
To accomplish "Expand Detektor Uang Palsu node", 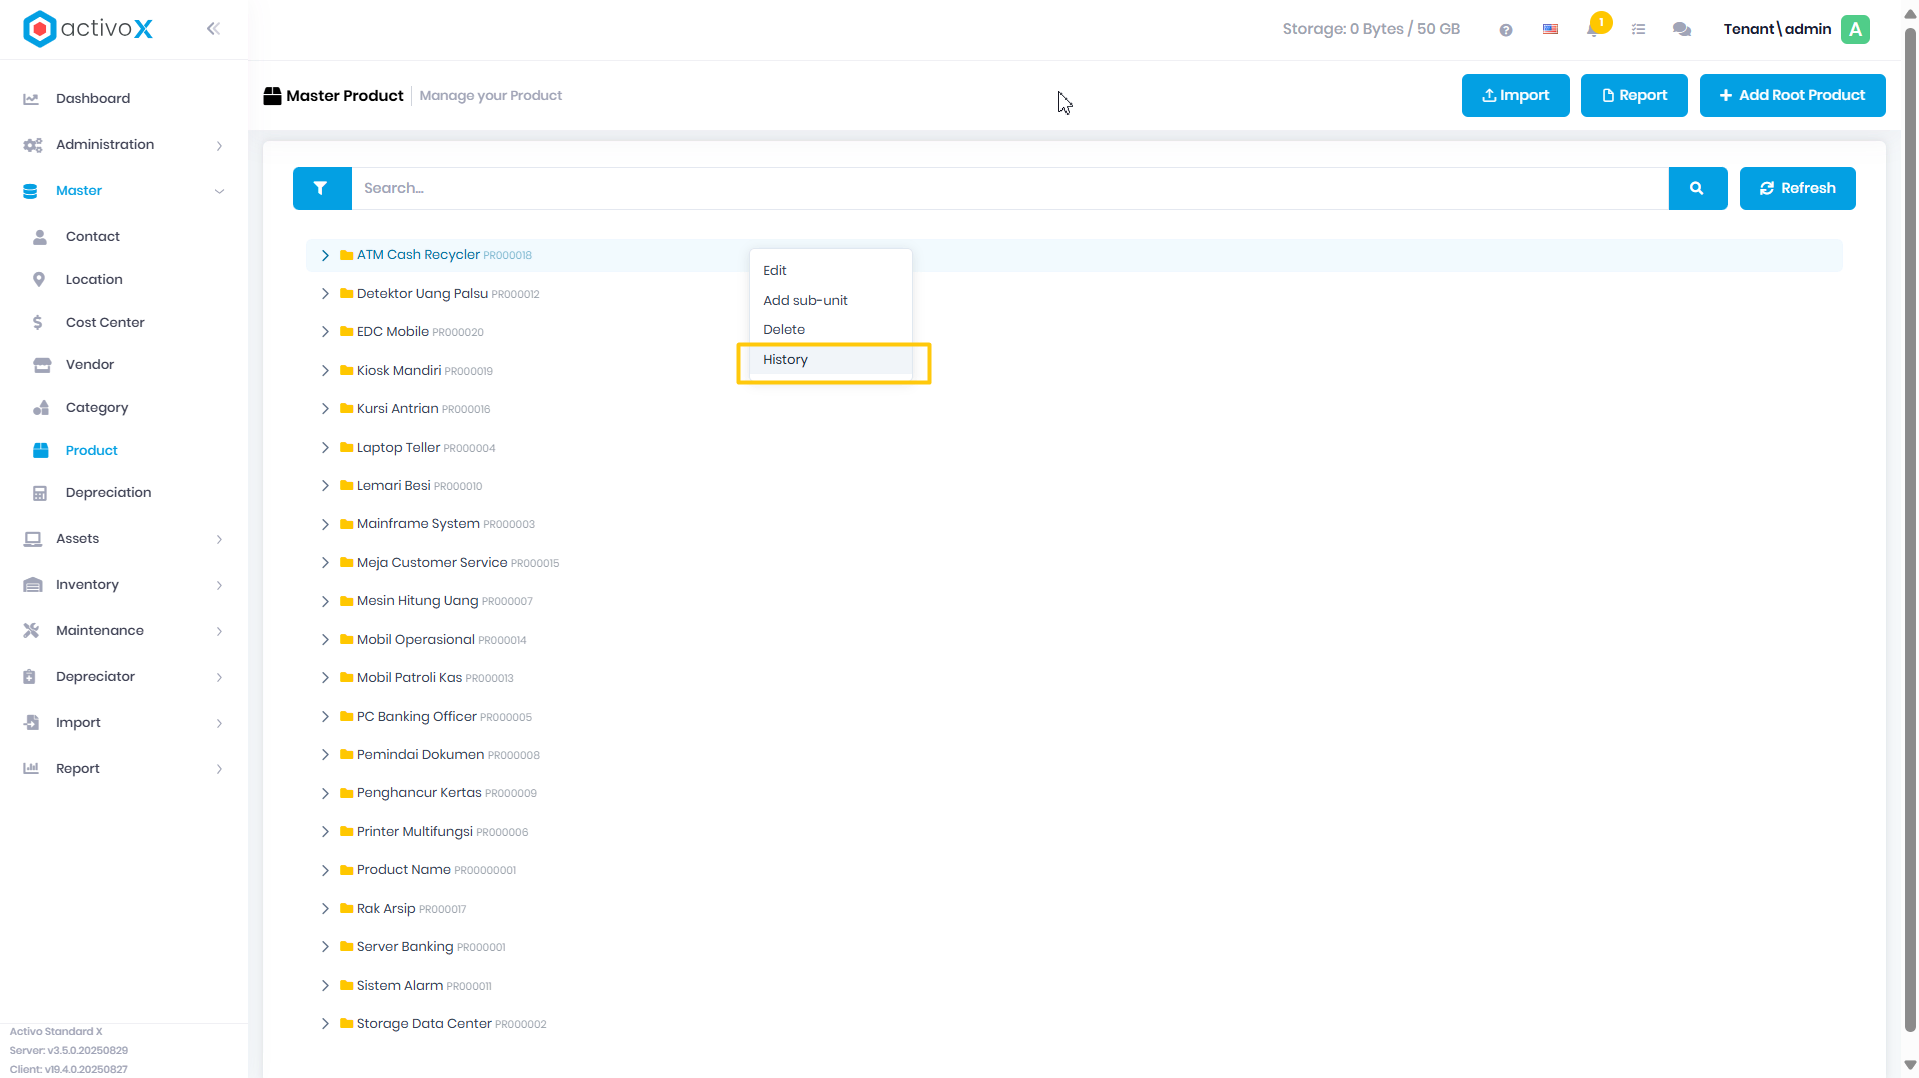I will 325,293.
